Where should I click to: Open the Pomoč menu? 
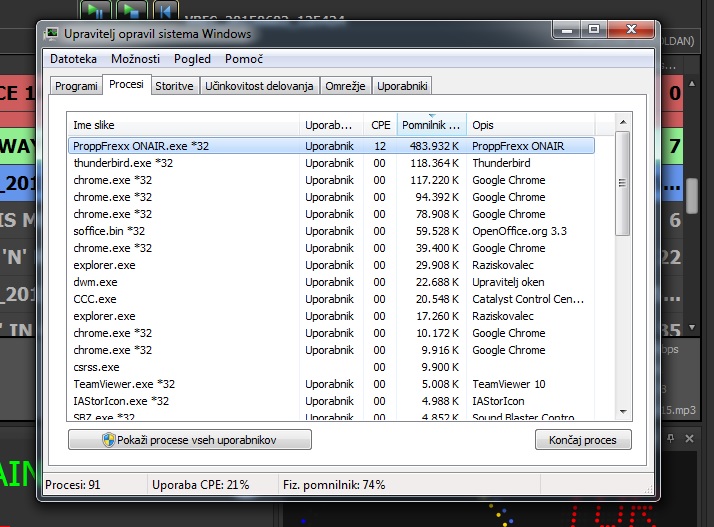pos(244,59)
